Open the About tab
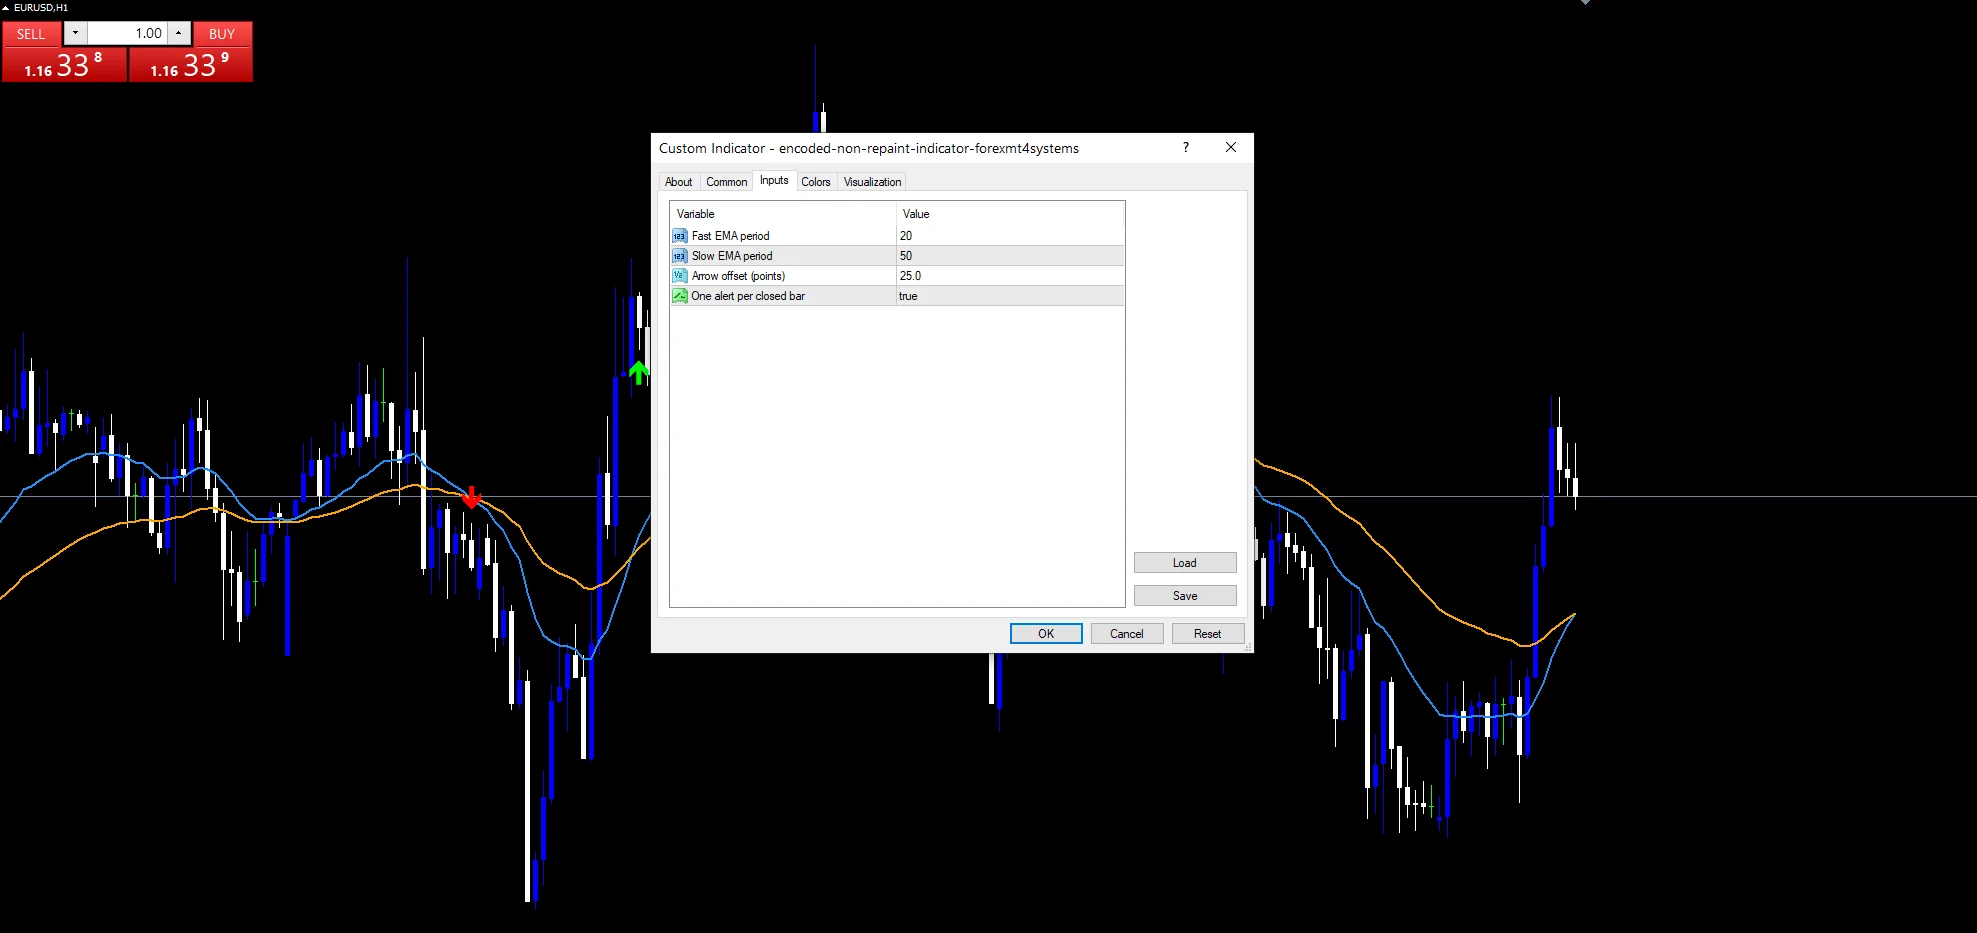This screenshot has height=933, width=1977. click(x=678, y=182)
